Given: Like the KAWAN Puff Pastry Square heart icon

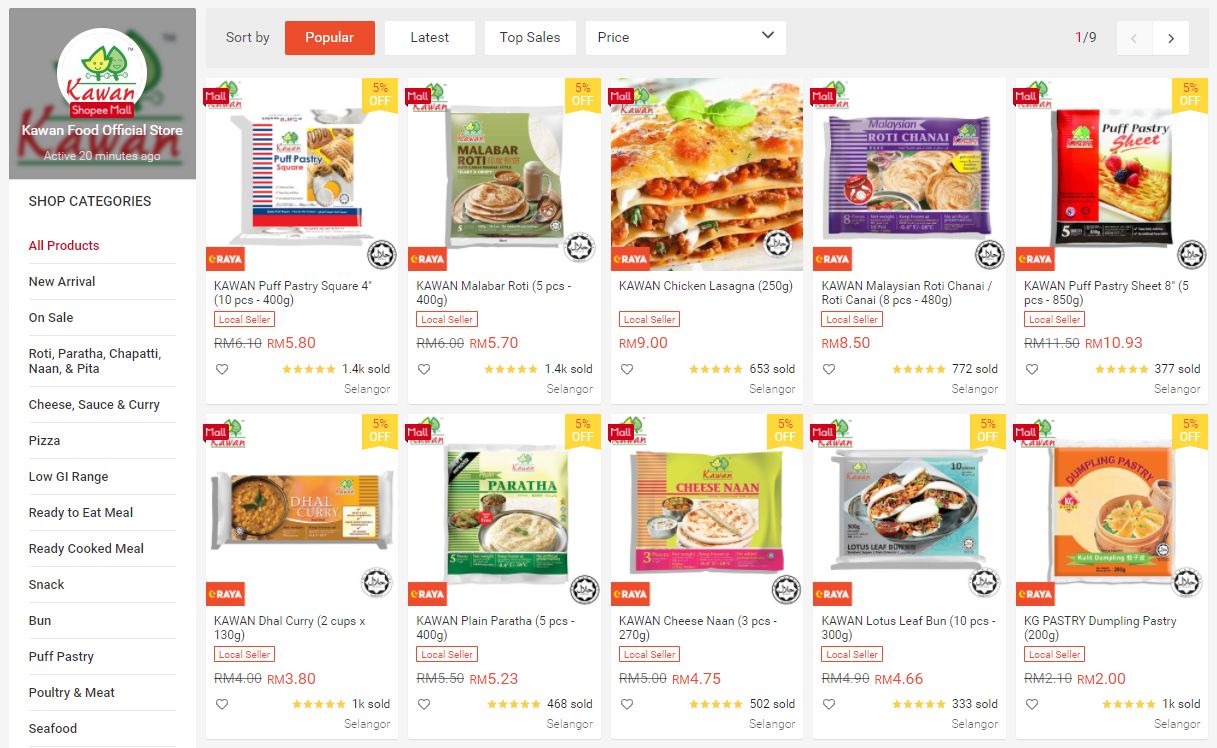Looking at the screenshot, I should tap(222, 369).
